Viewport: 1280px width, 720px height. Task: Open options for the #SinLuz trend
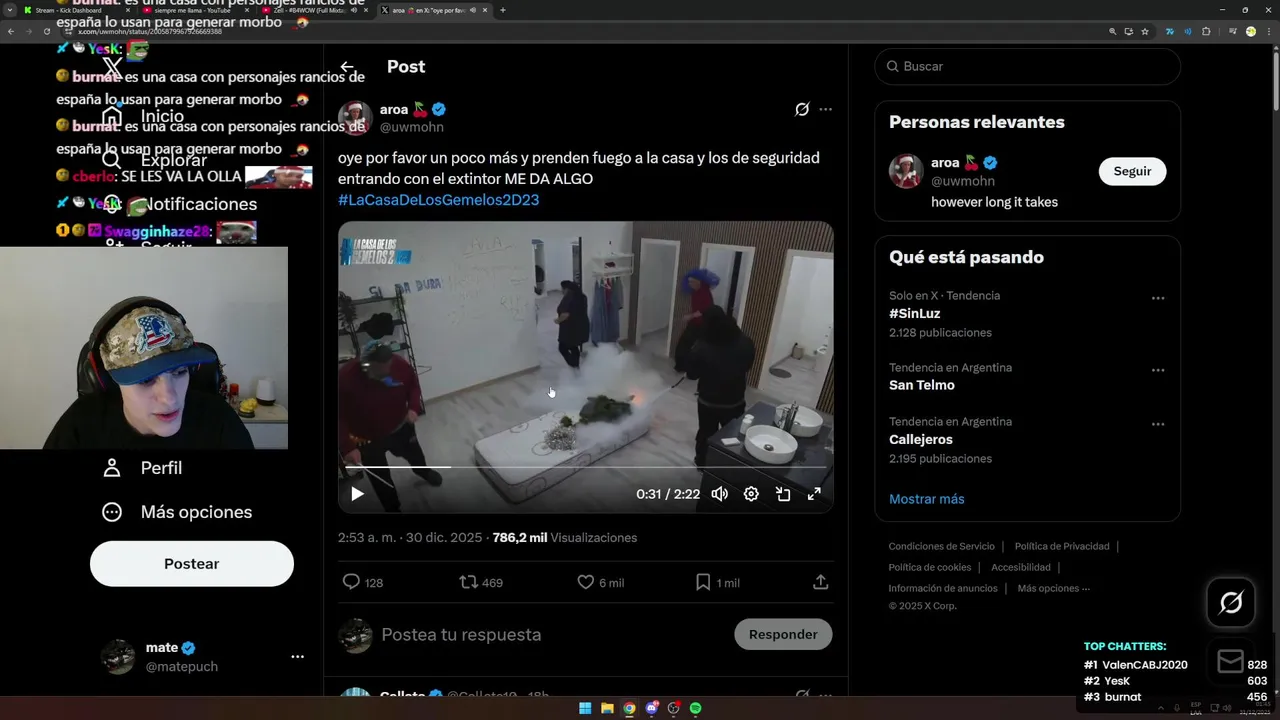click(x=1158, y=298)
